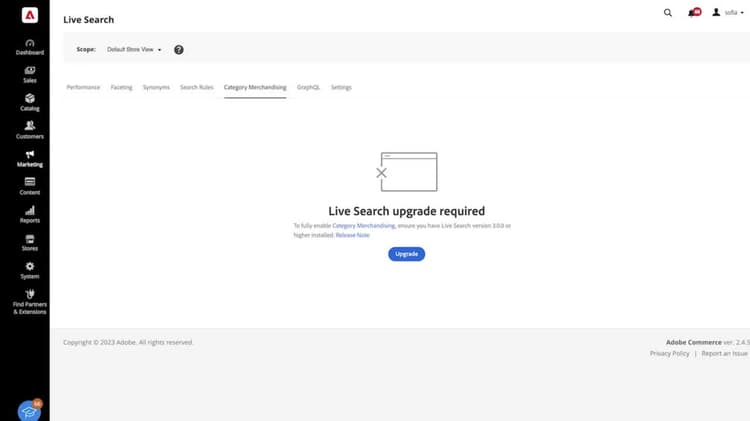Open the Stores sidebar menu
This screenshot has width=750, height=421.
[30, 243]
